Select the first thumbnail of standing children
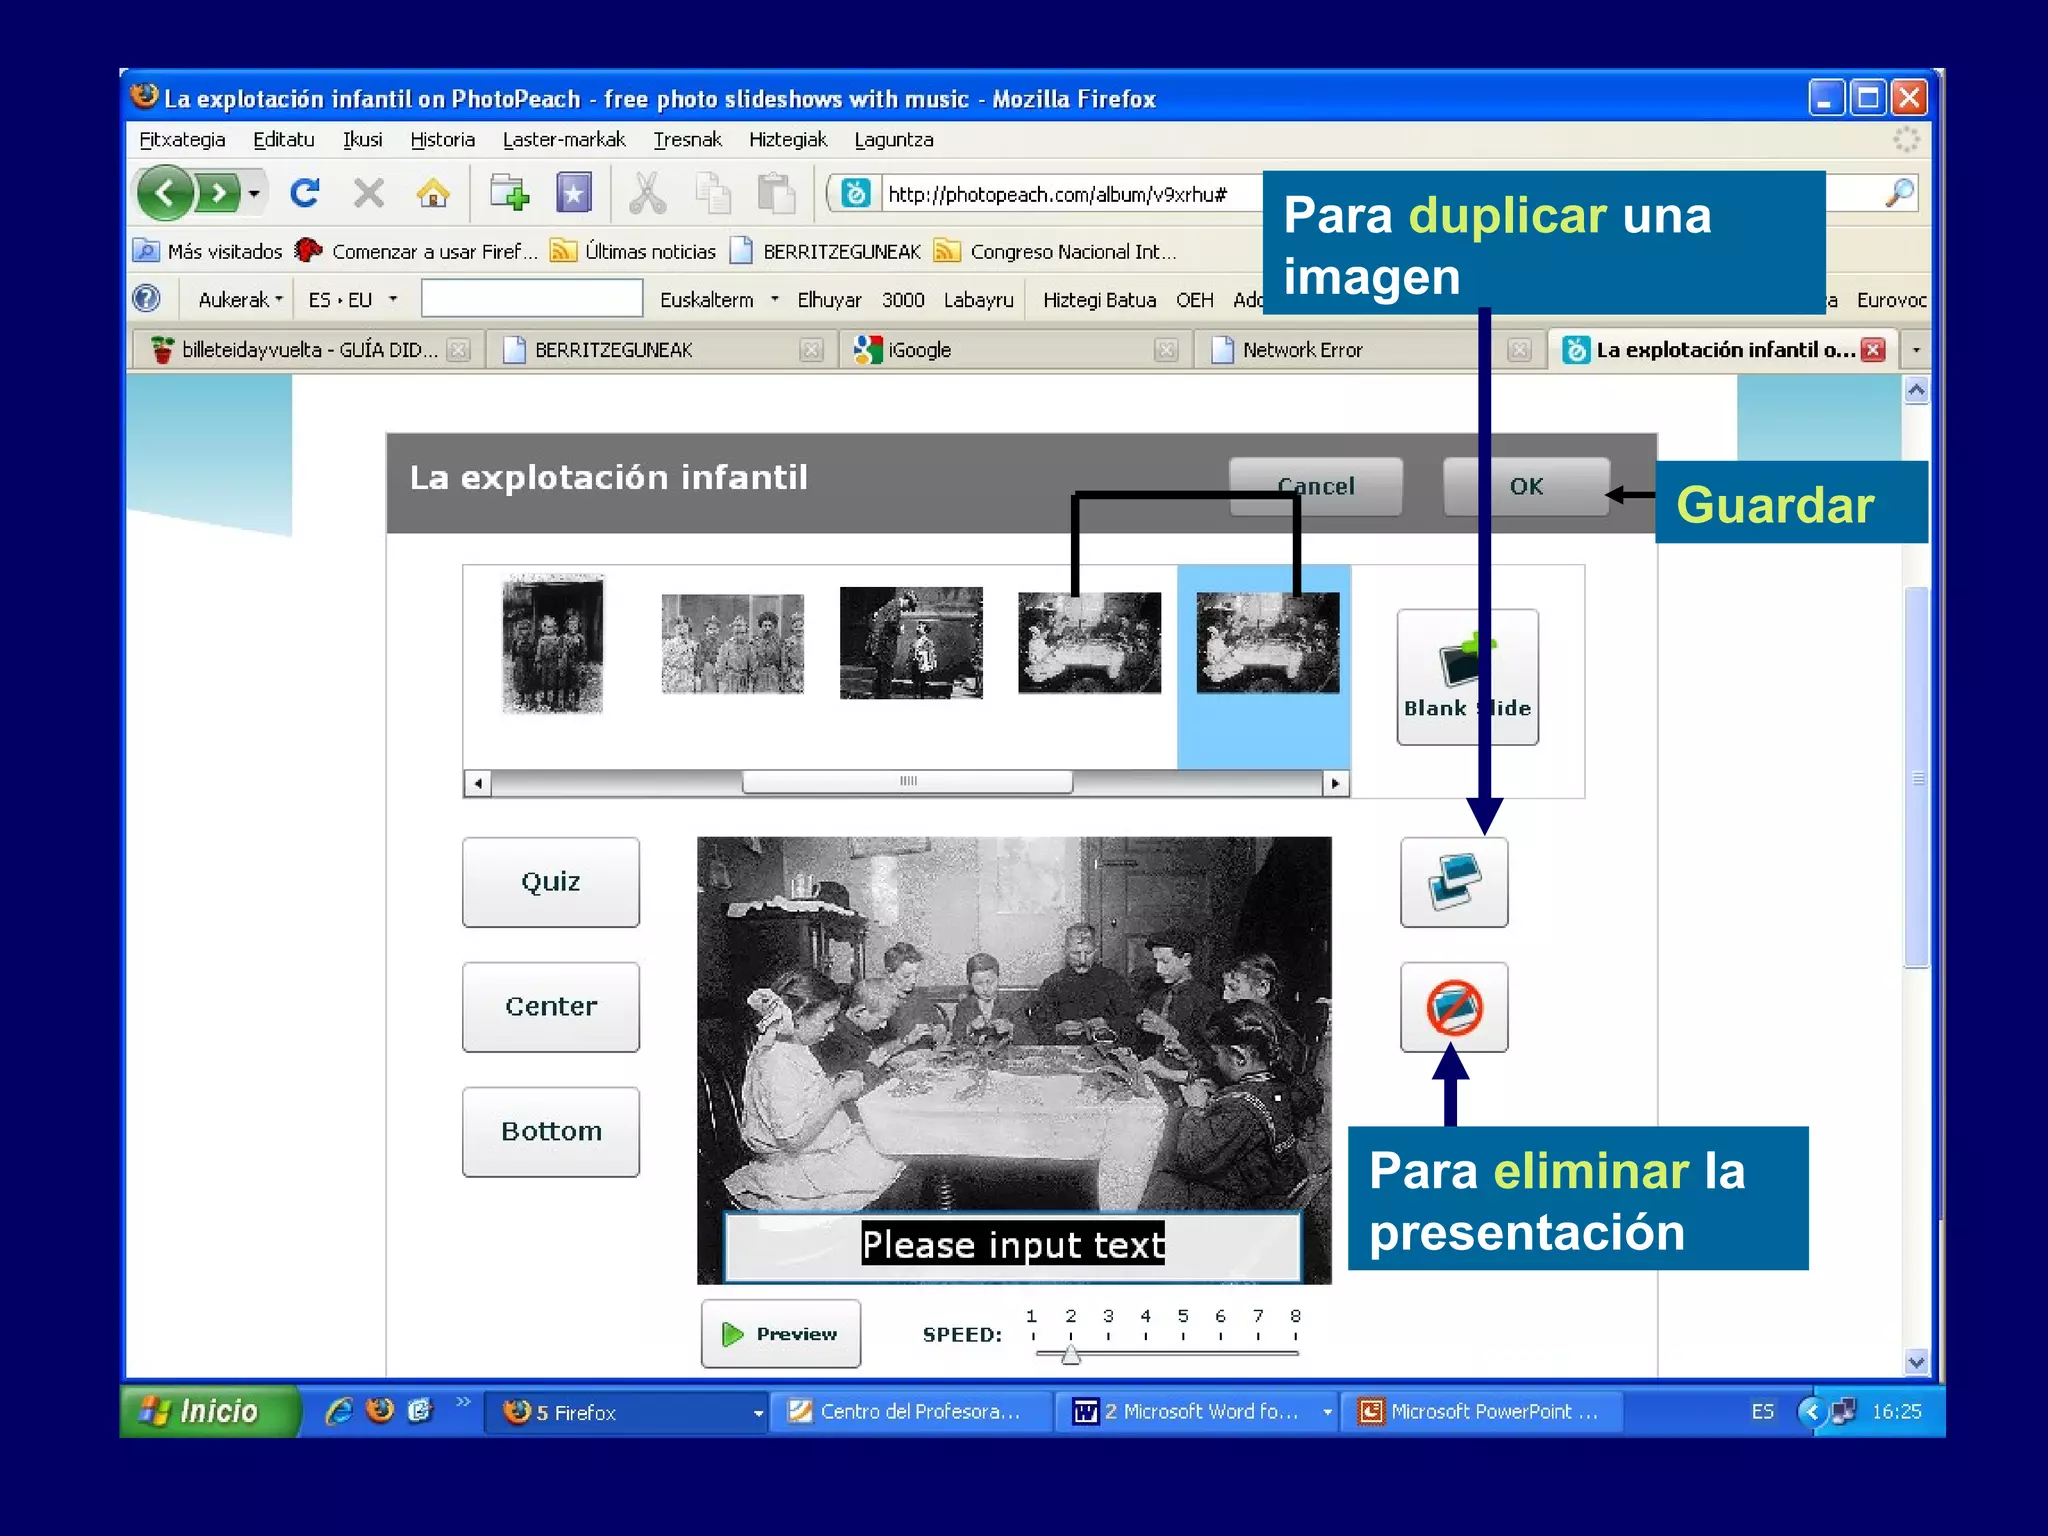This screenshot has width=2048, height=1536. [552, 643]
